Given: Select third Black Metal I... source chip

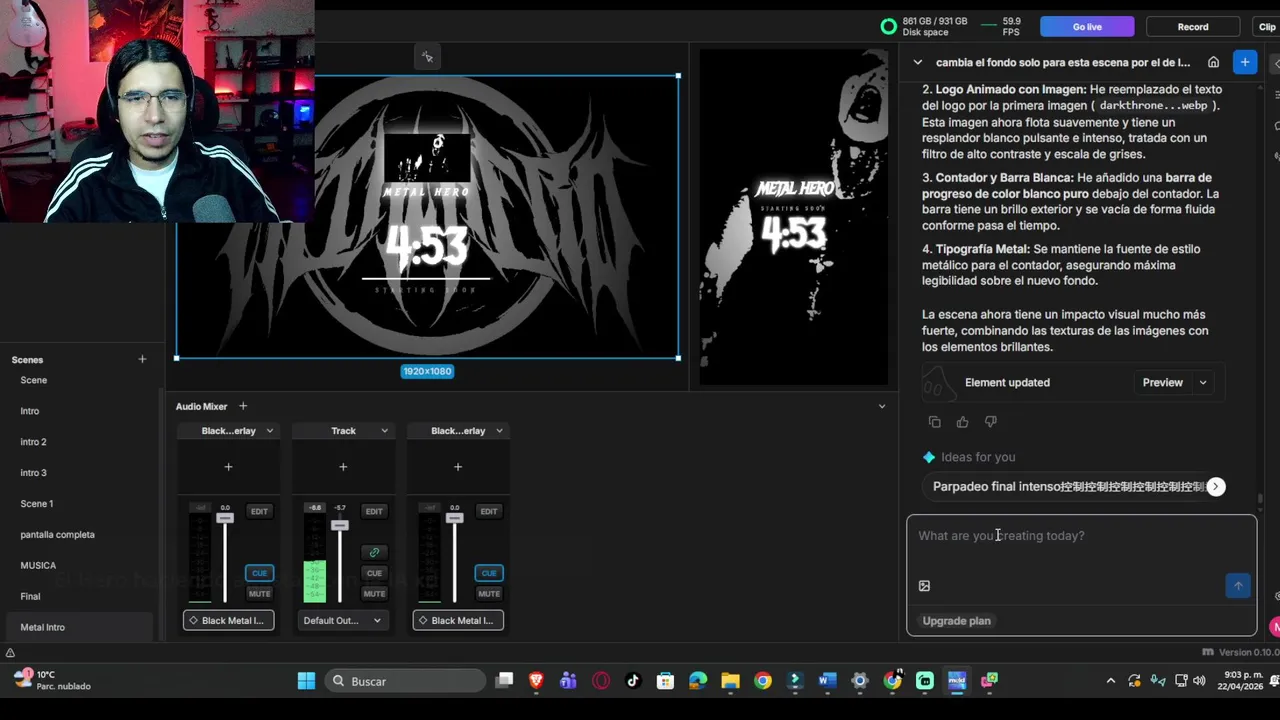Looking at the screenshot, I should [x=458, y=620].
